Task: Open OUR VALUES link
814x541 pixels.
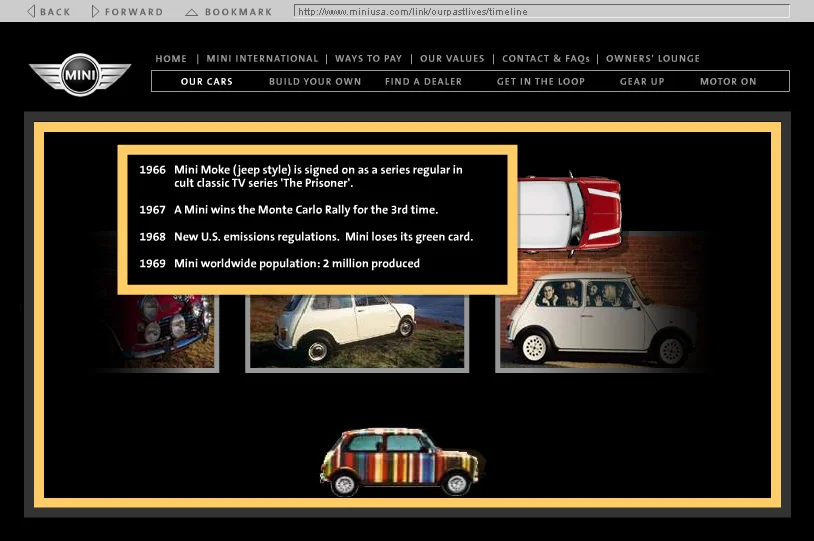Action: click(x=452, y=59)
